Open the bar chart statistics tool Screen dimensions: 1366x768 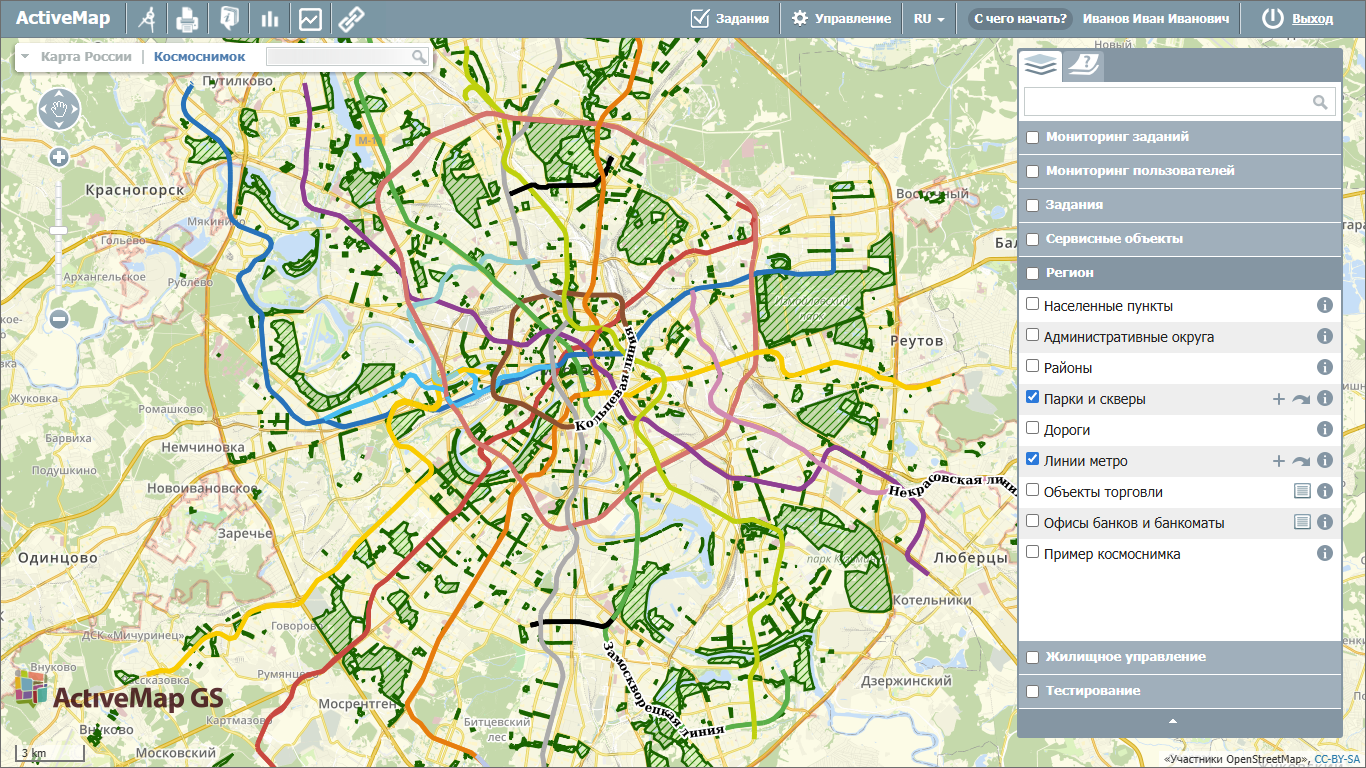(269, 18)
